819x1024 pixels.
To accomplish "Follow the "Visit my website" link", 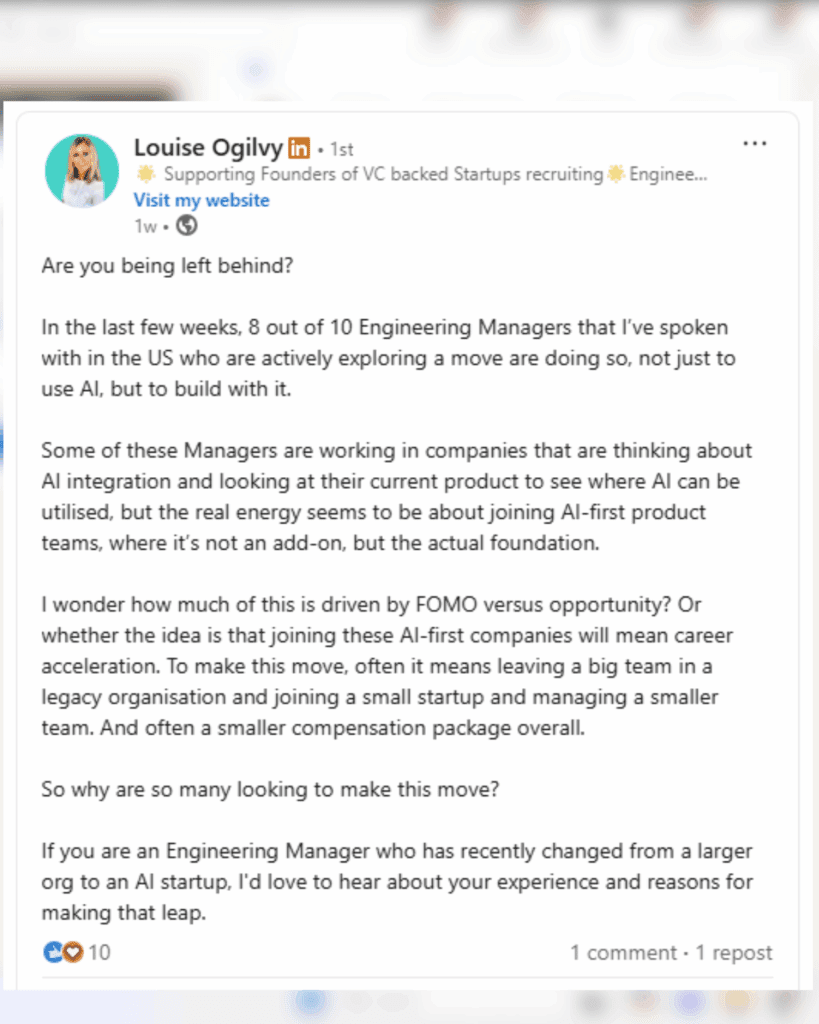I will [x=201, y=200].
